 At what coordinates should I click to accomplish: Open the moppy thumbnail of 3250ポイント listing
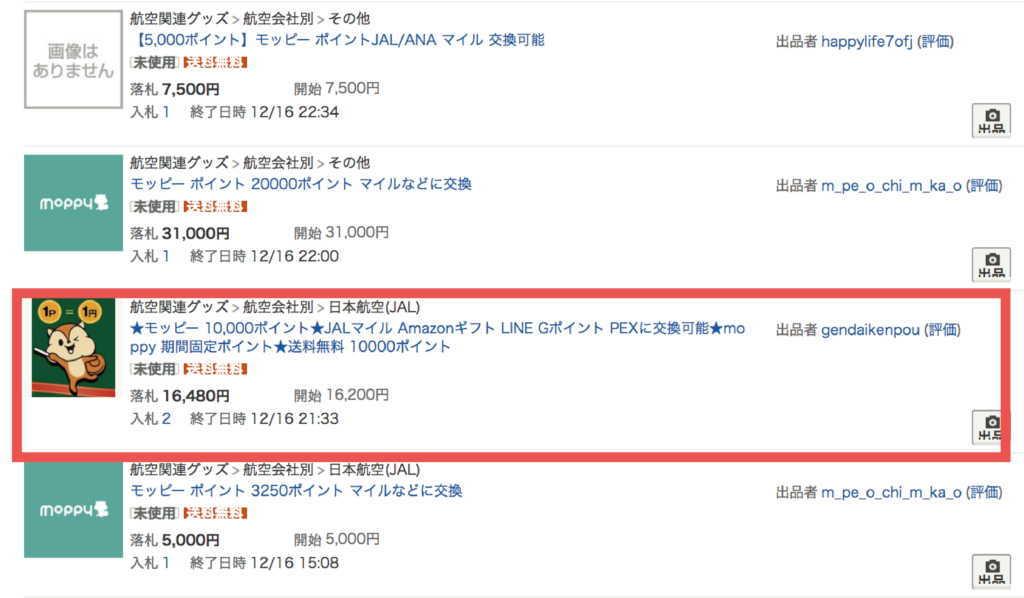click(73, 509)
